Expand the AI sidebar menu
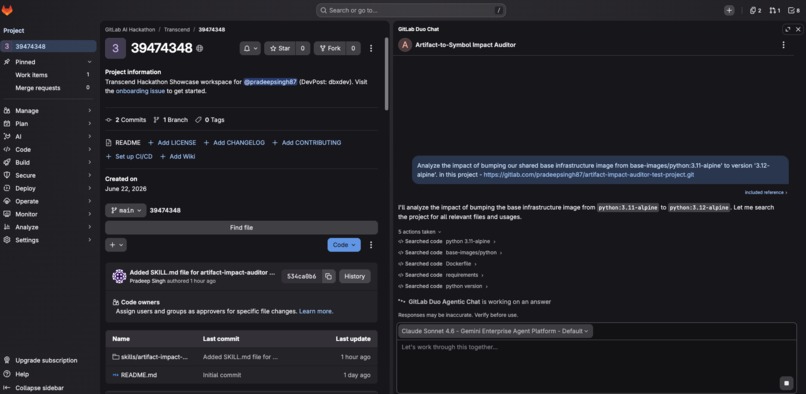 [47, 136]
